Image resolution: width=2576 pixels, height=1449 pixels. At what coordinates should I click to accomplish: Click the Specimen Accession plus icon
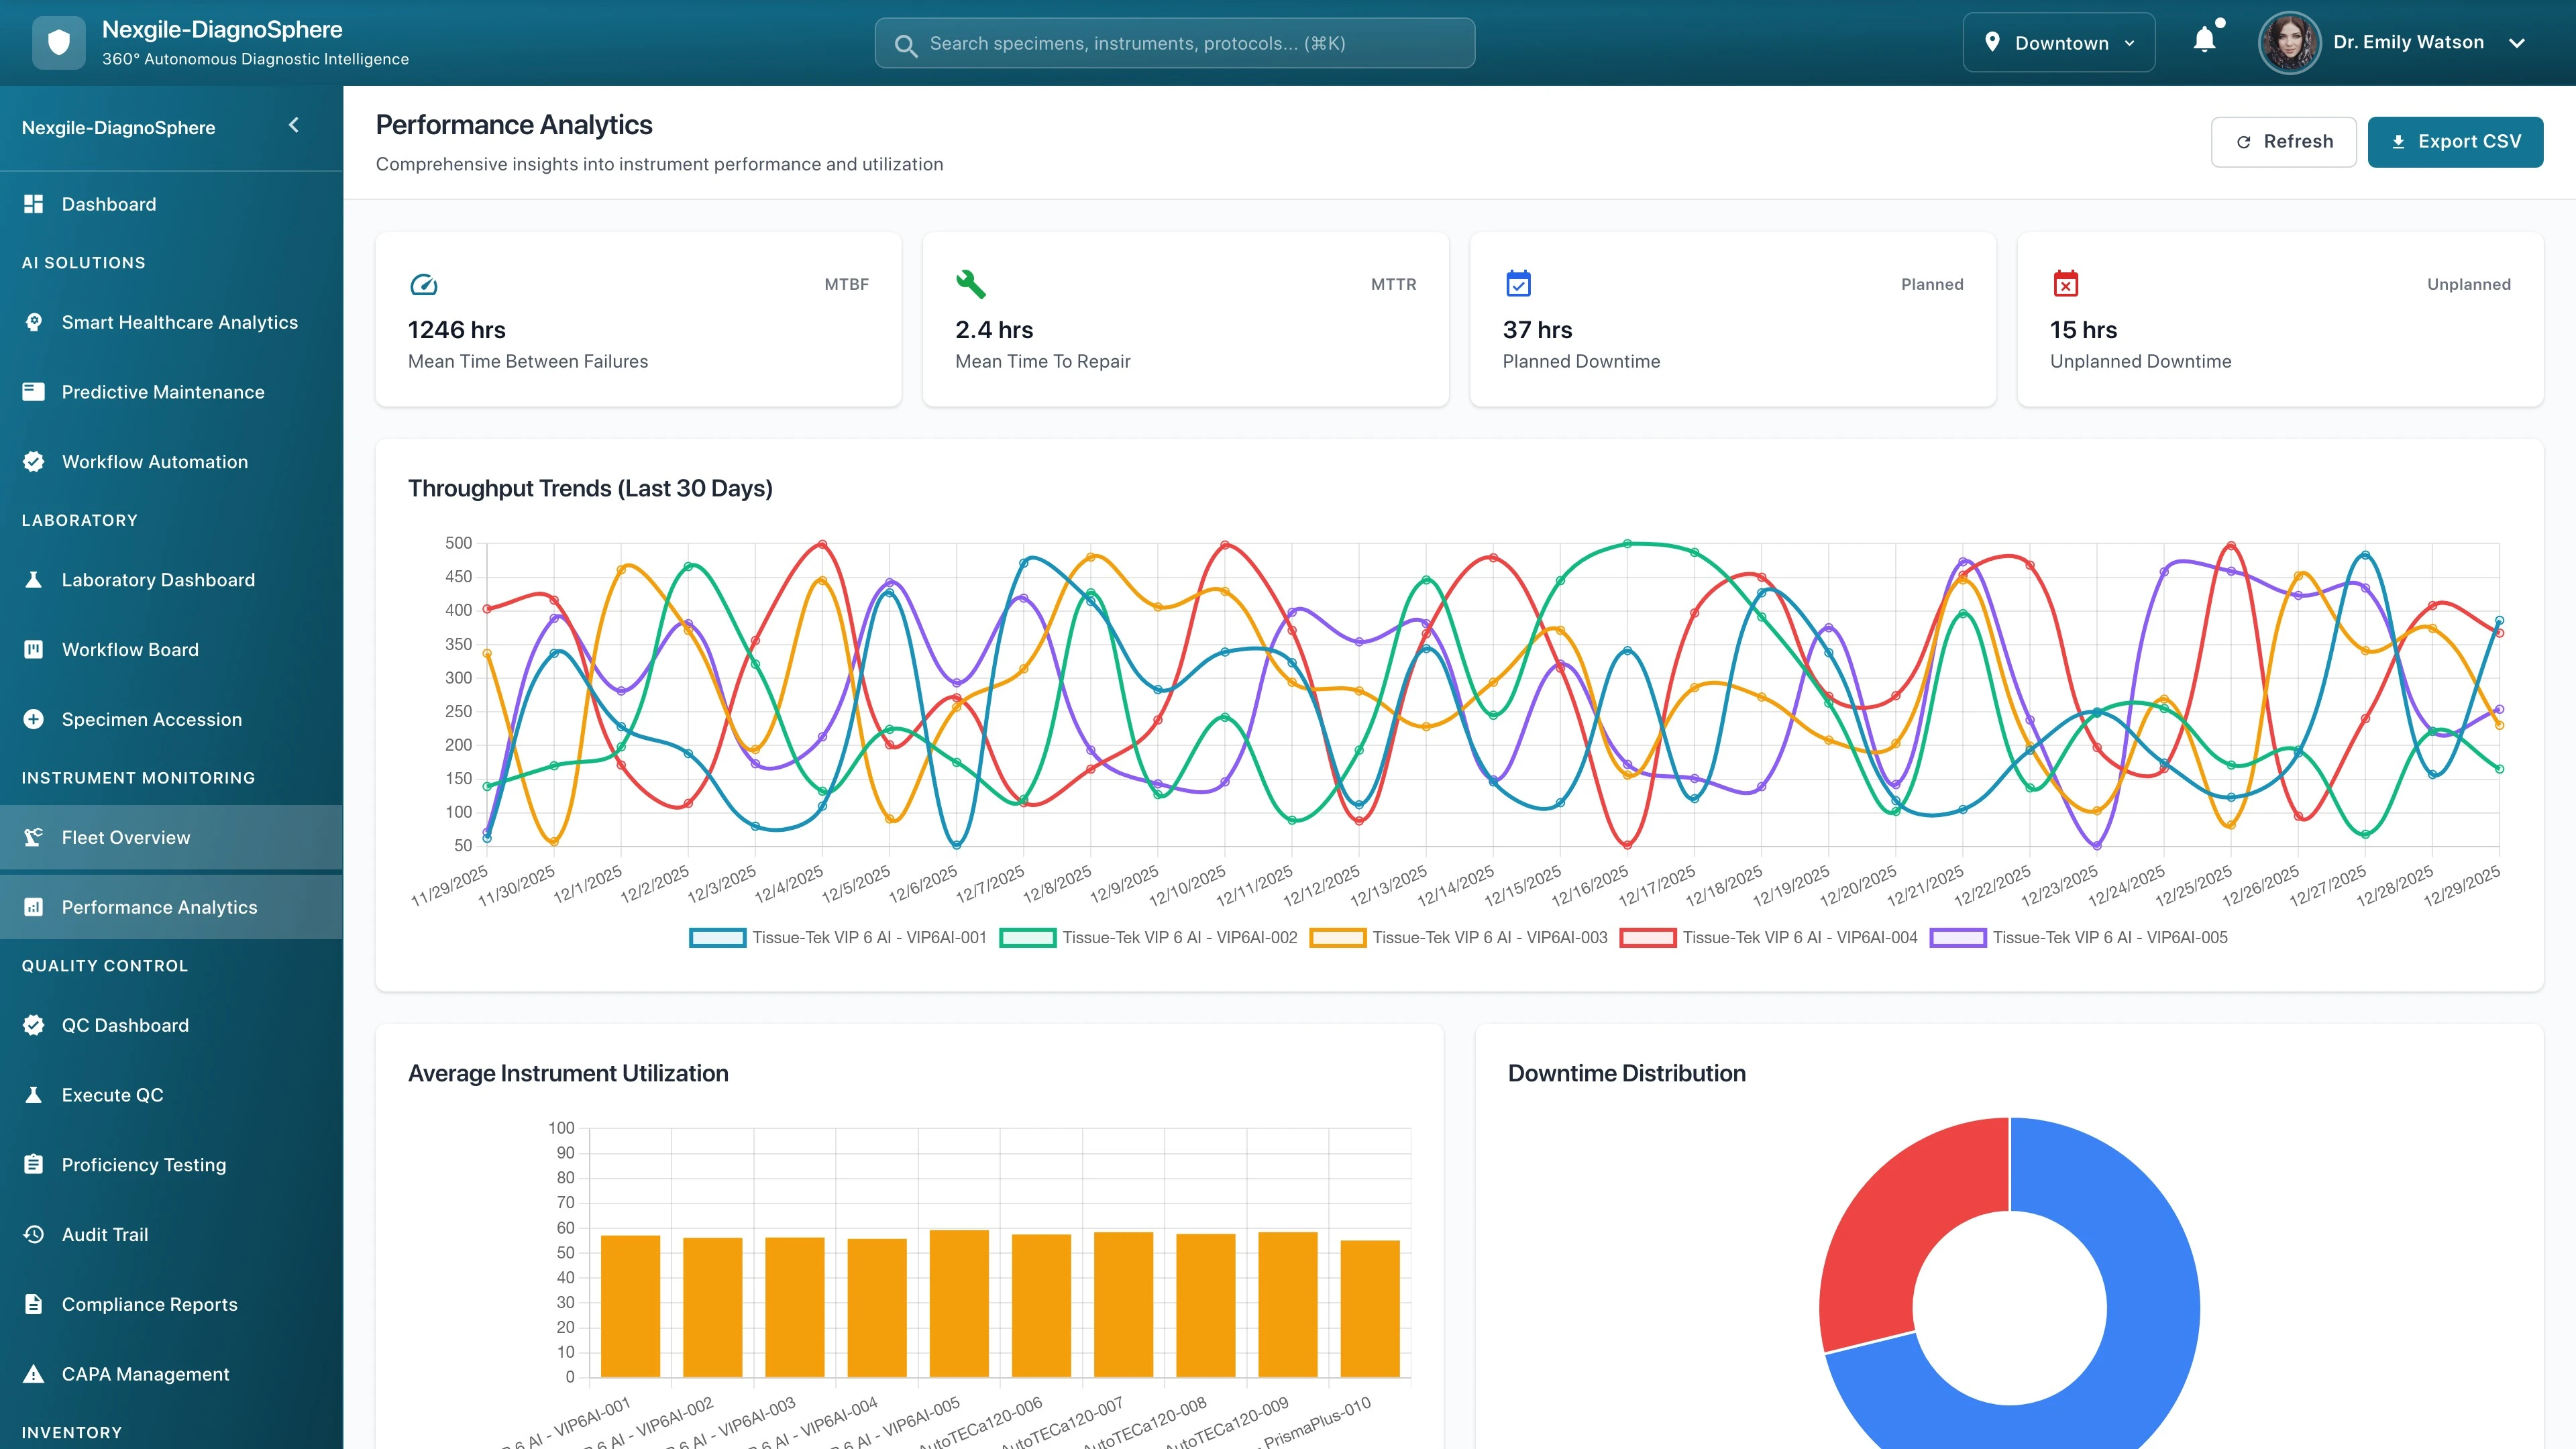click(33, 718)
